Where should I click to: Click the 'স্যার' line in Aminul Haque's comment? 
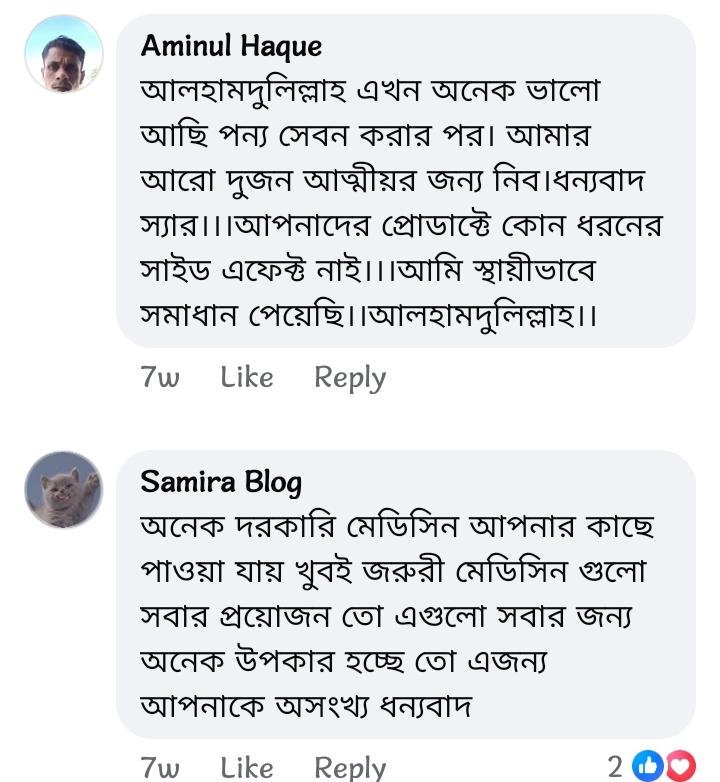click(402, 226)
